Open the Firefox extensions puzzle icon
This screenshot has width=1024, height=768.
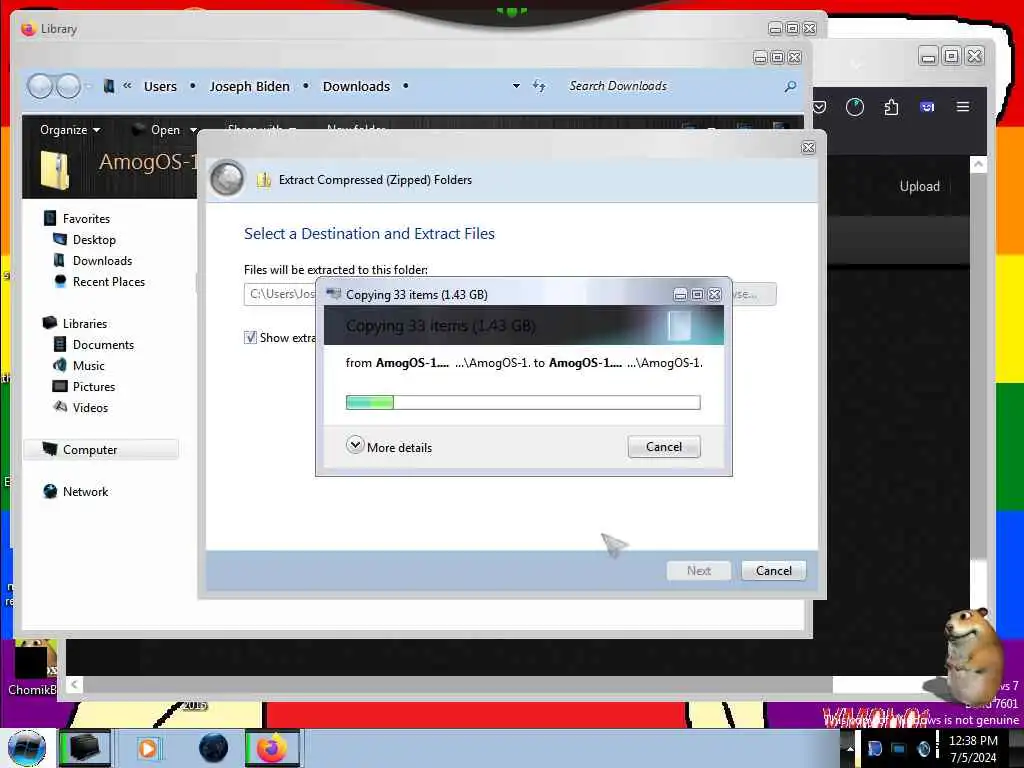[x=891, y=106]
